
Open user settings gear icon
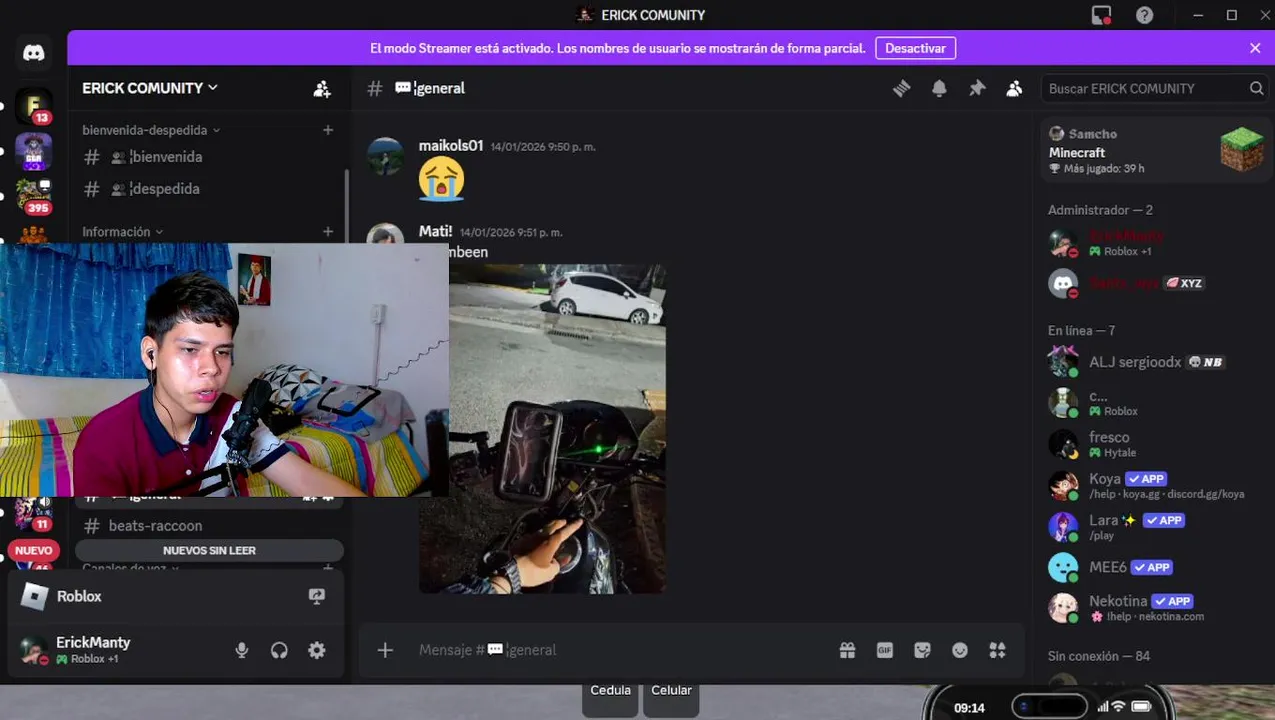pyautogui.click(x=317, y=650)
